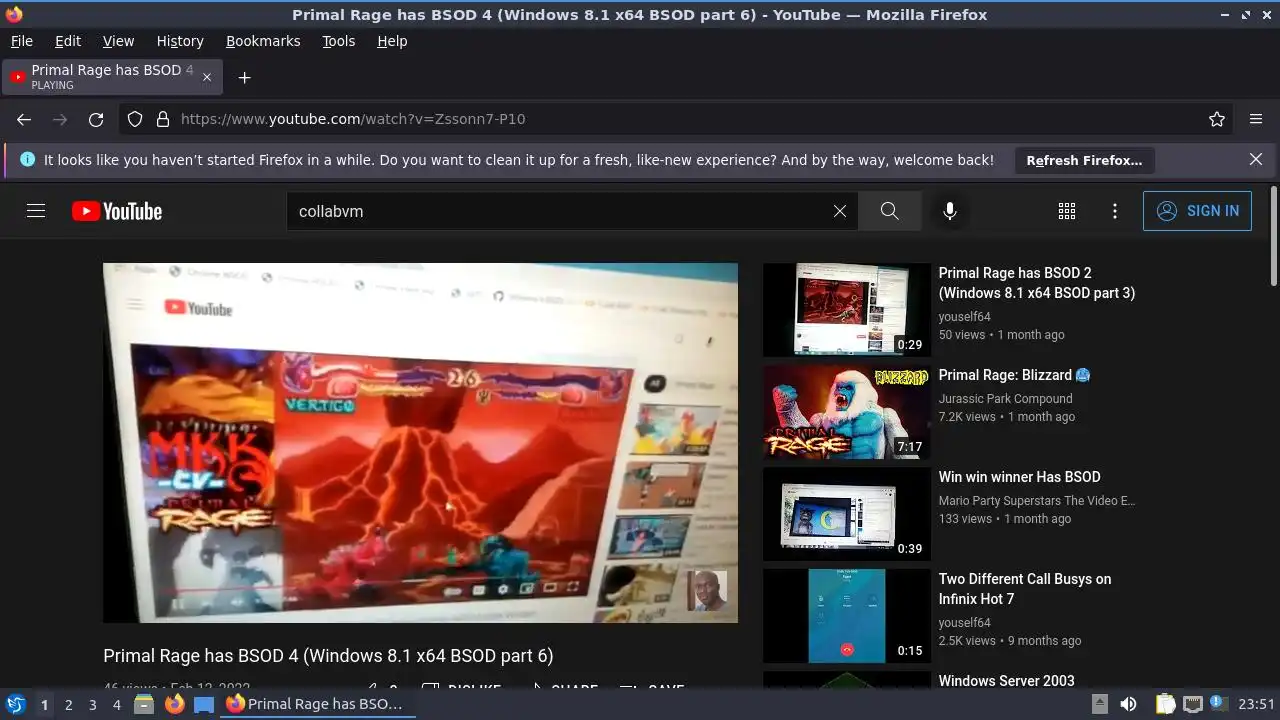
Task: Click the page vertical scrollbar
Action: (x=1273, y=235)
